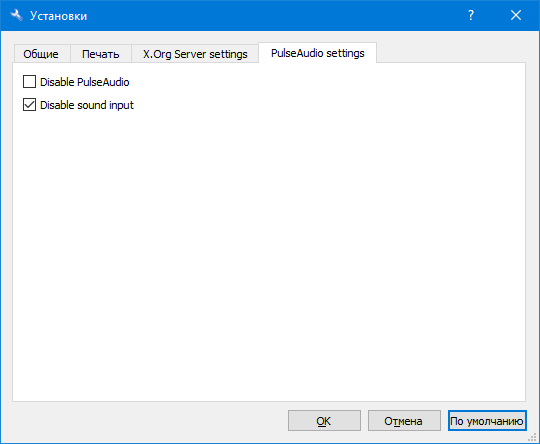Select the PulseAudio settings tab

pyautogui.click(x=318, y=53)
